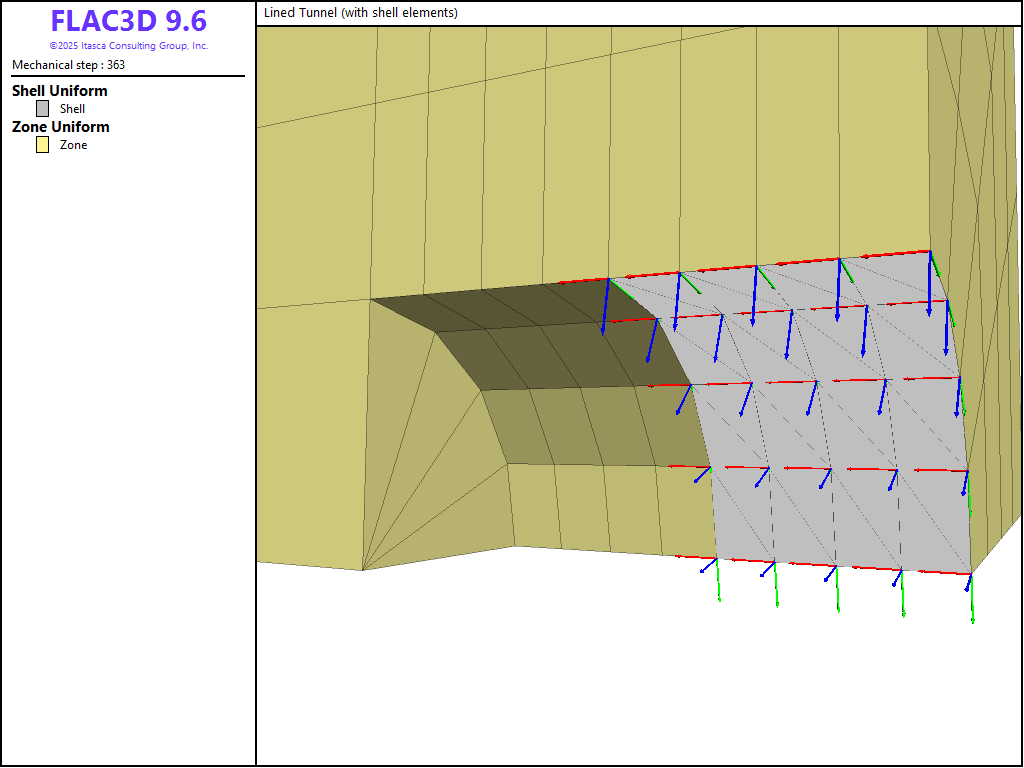Image resolution: width=1024 pixels, height=768 pixels.
Task: Click the bottom-right corner shell node axes
Action: (970, 573)
